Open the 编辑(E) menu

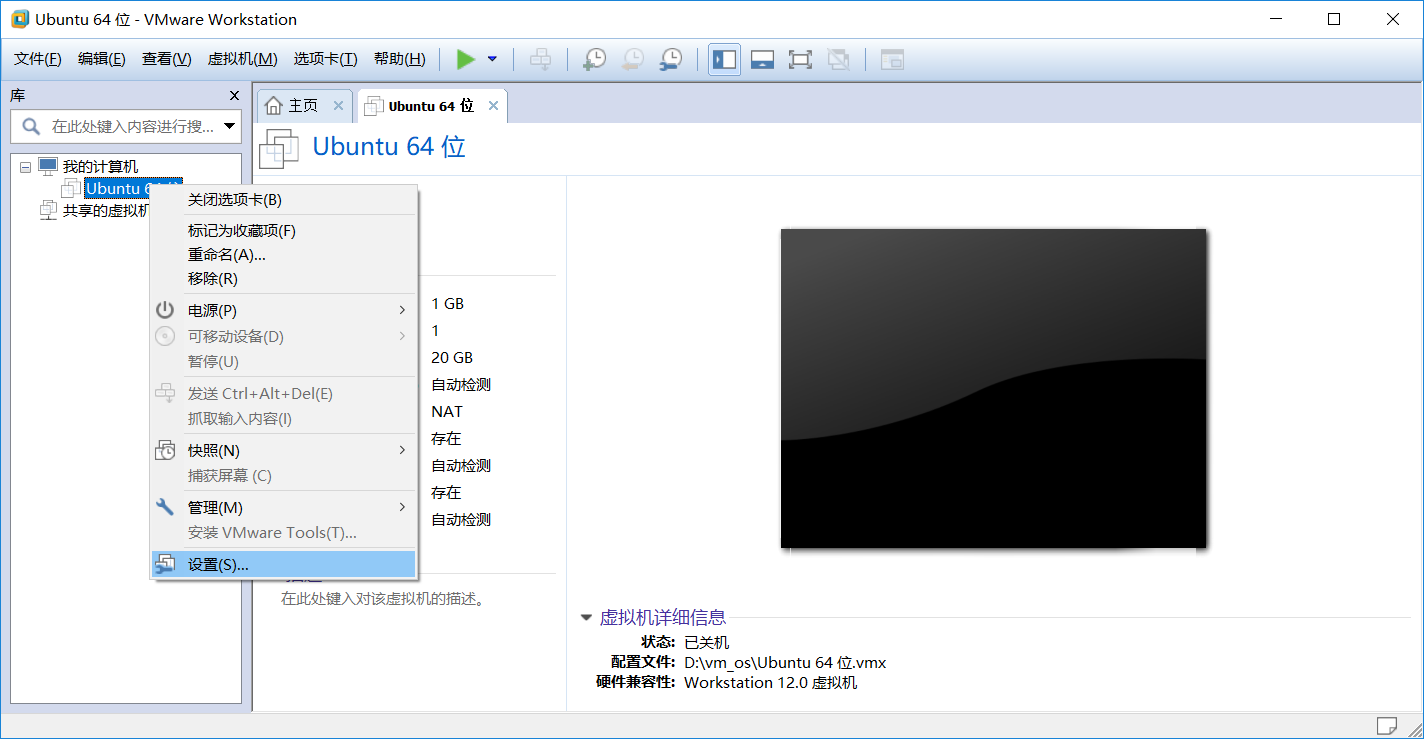(102, 59)
